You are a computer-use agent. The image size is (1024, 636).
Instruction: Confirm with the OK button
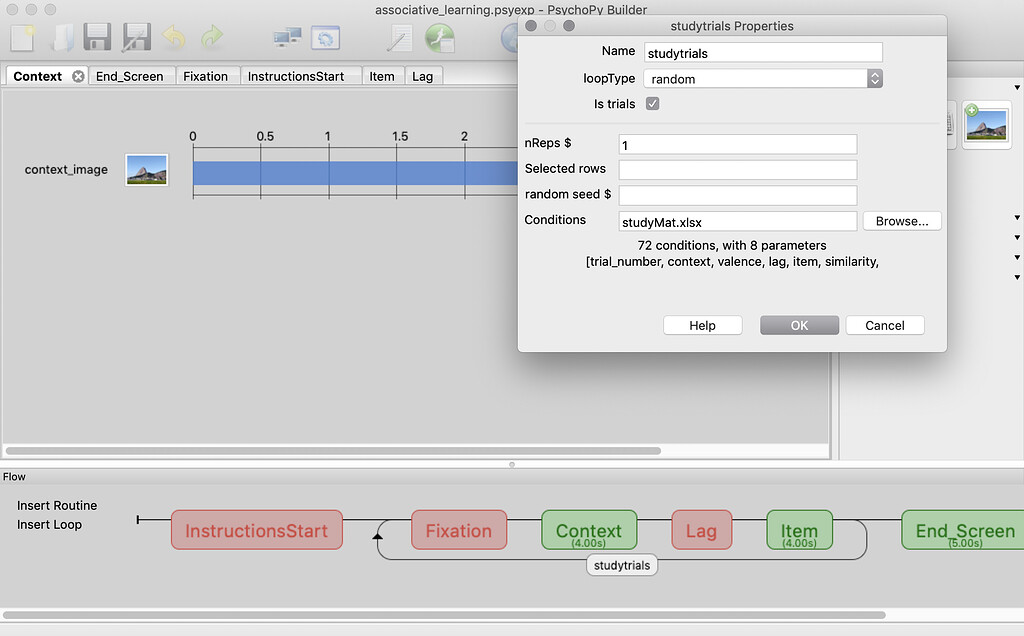pos(799,325)
